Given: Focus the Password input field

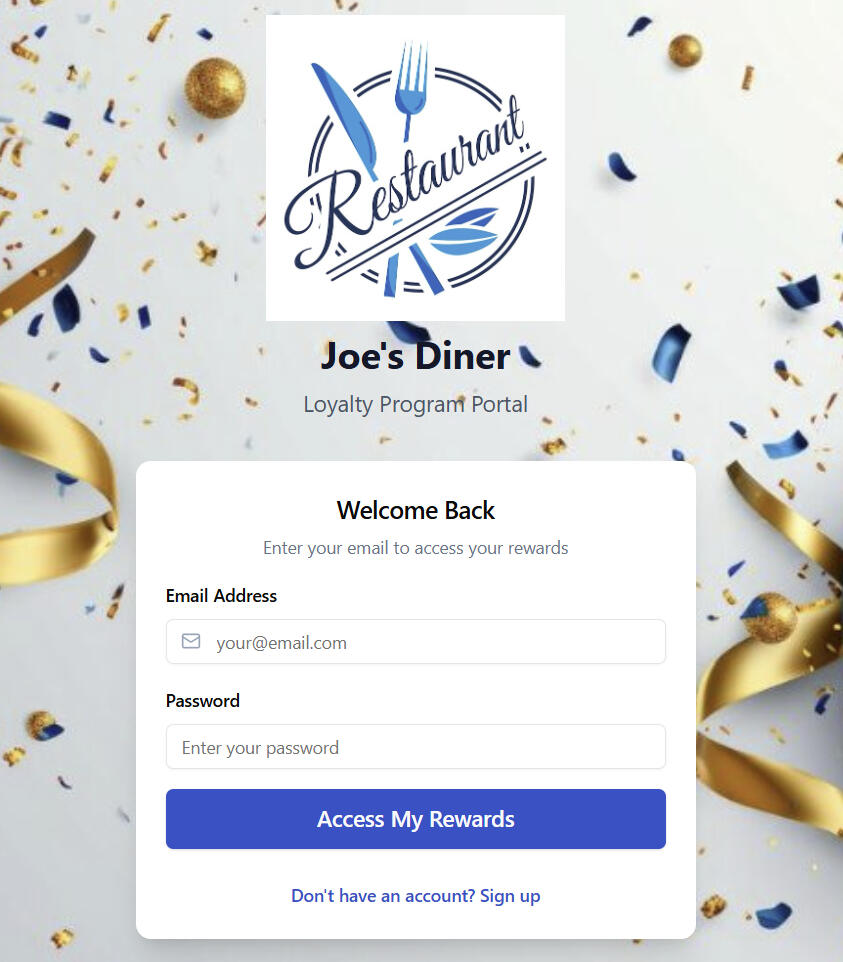Looking at the screenshot, I should click(x=415, y=747).
